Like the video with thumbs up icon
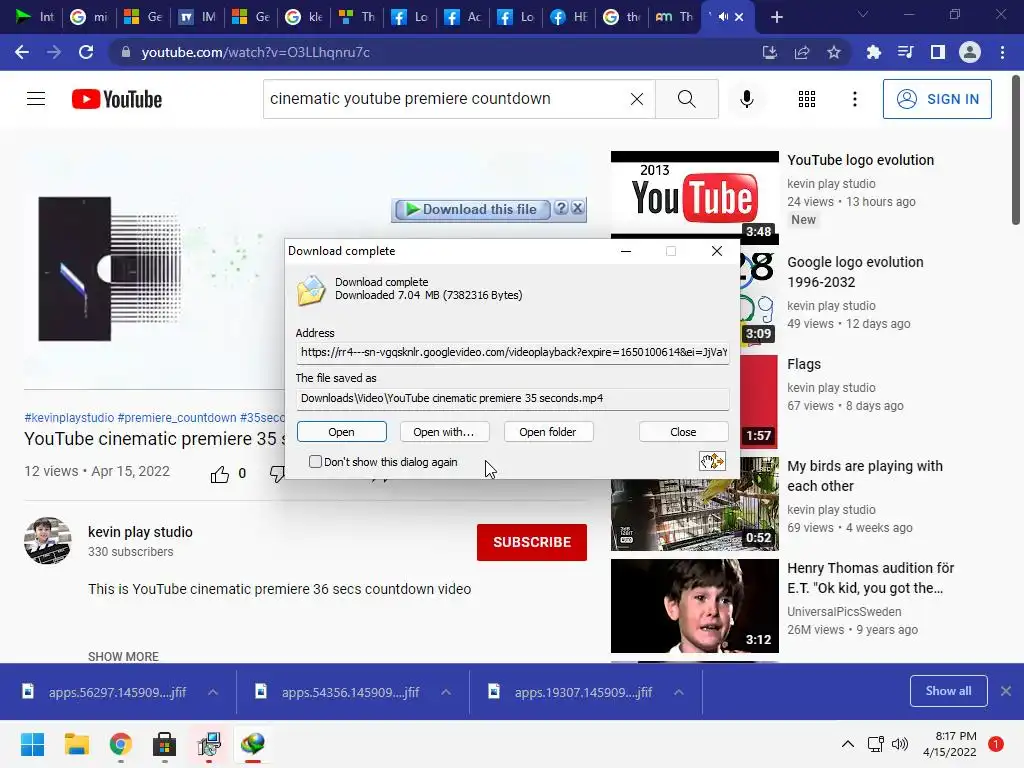The width and height of the screenshot is (1024, 768). coord(220,473)
